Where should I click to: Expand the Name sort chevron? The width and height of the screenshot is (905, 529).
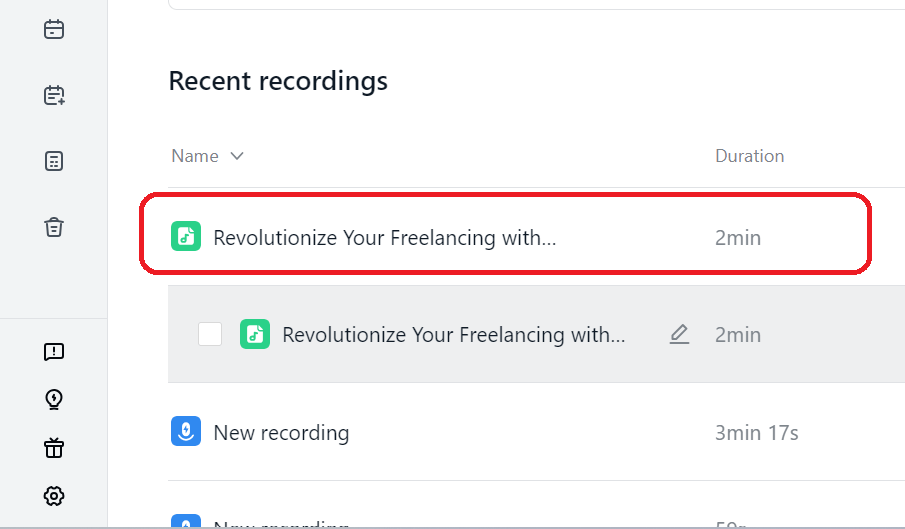[x=237, y=156]
